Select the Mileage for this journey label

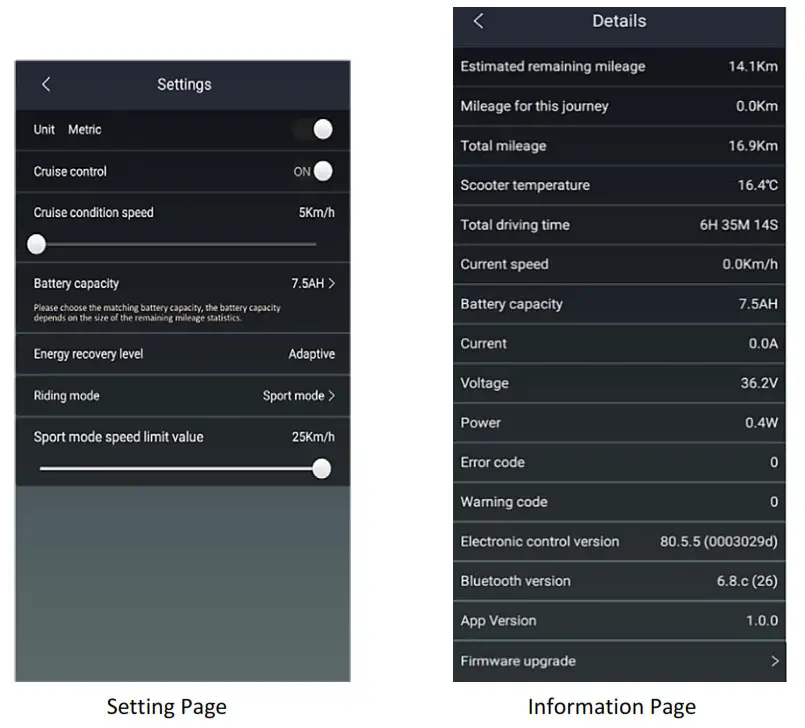click(x=534, y=106)
